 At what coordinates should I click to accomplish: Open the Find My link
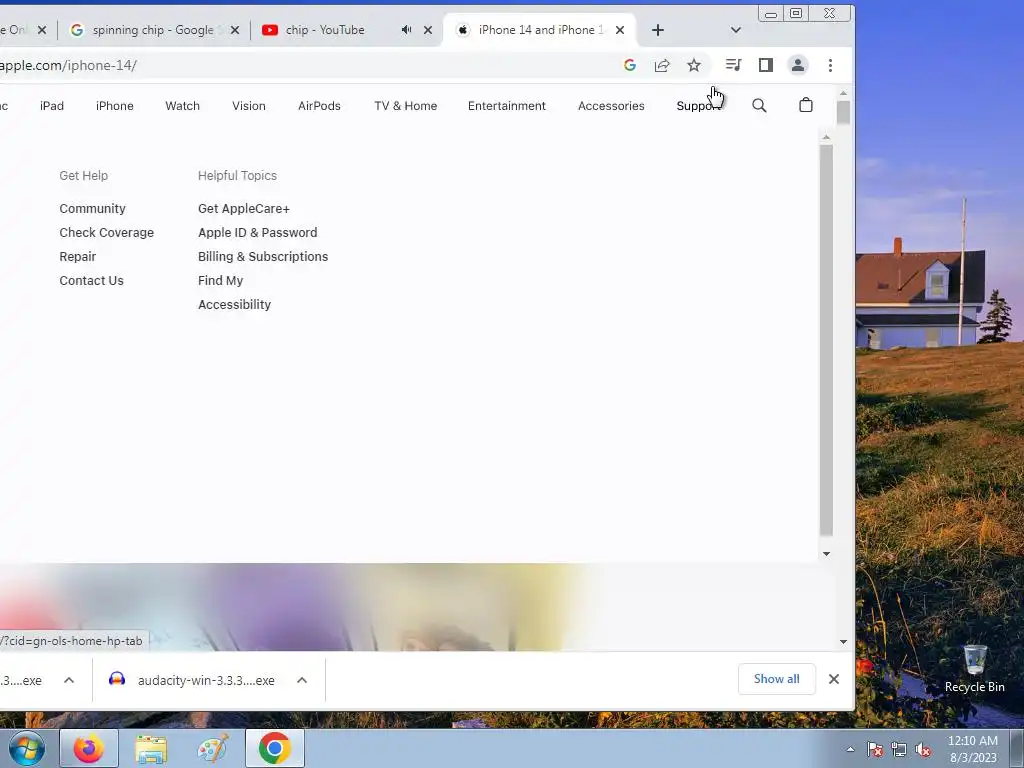[x=220, y=281]
